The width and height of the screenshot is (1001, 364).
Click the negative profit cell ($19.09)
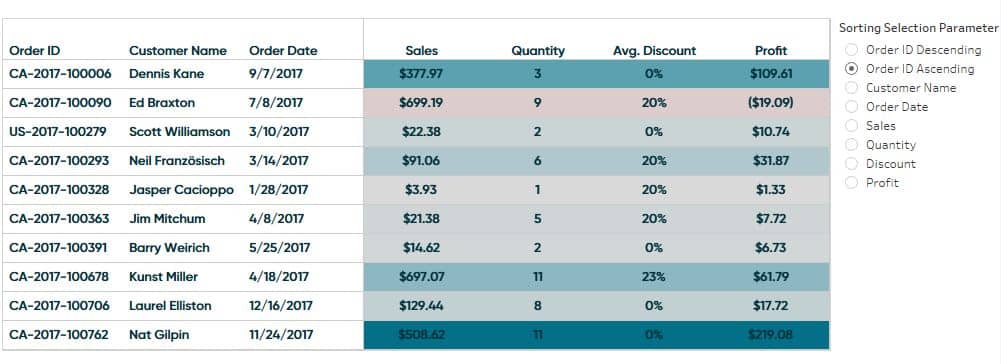click(771, 103)
